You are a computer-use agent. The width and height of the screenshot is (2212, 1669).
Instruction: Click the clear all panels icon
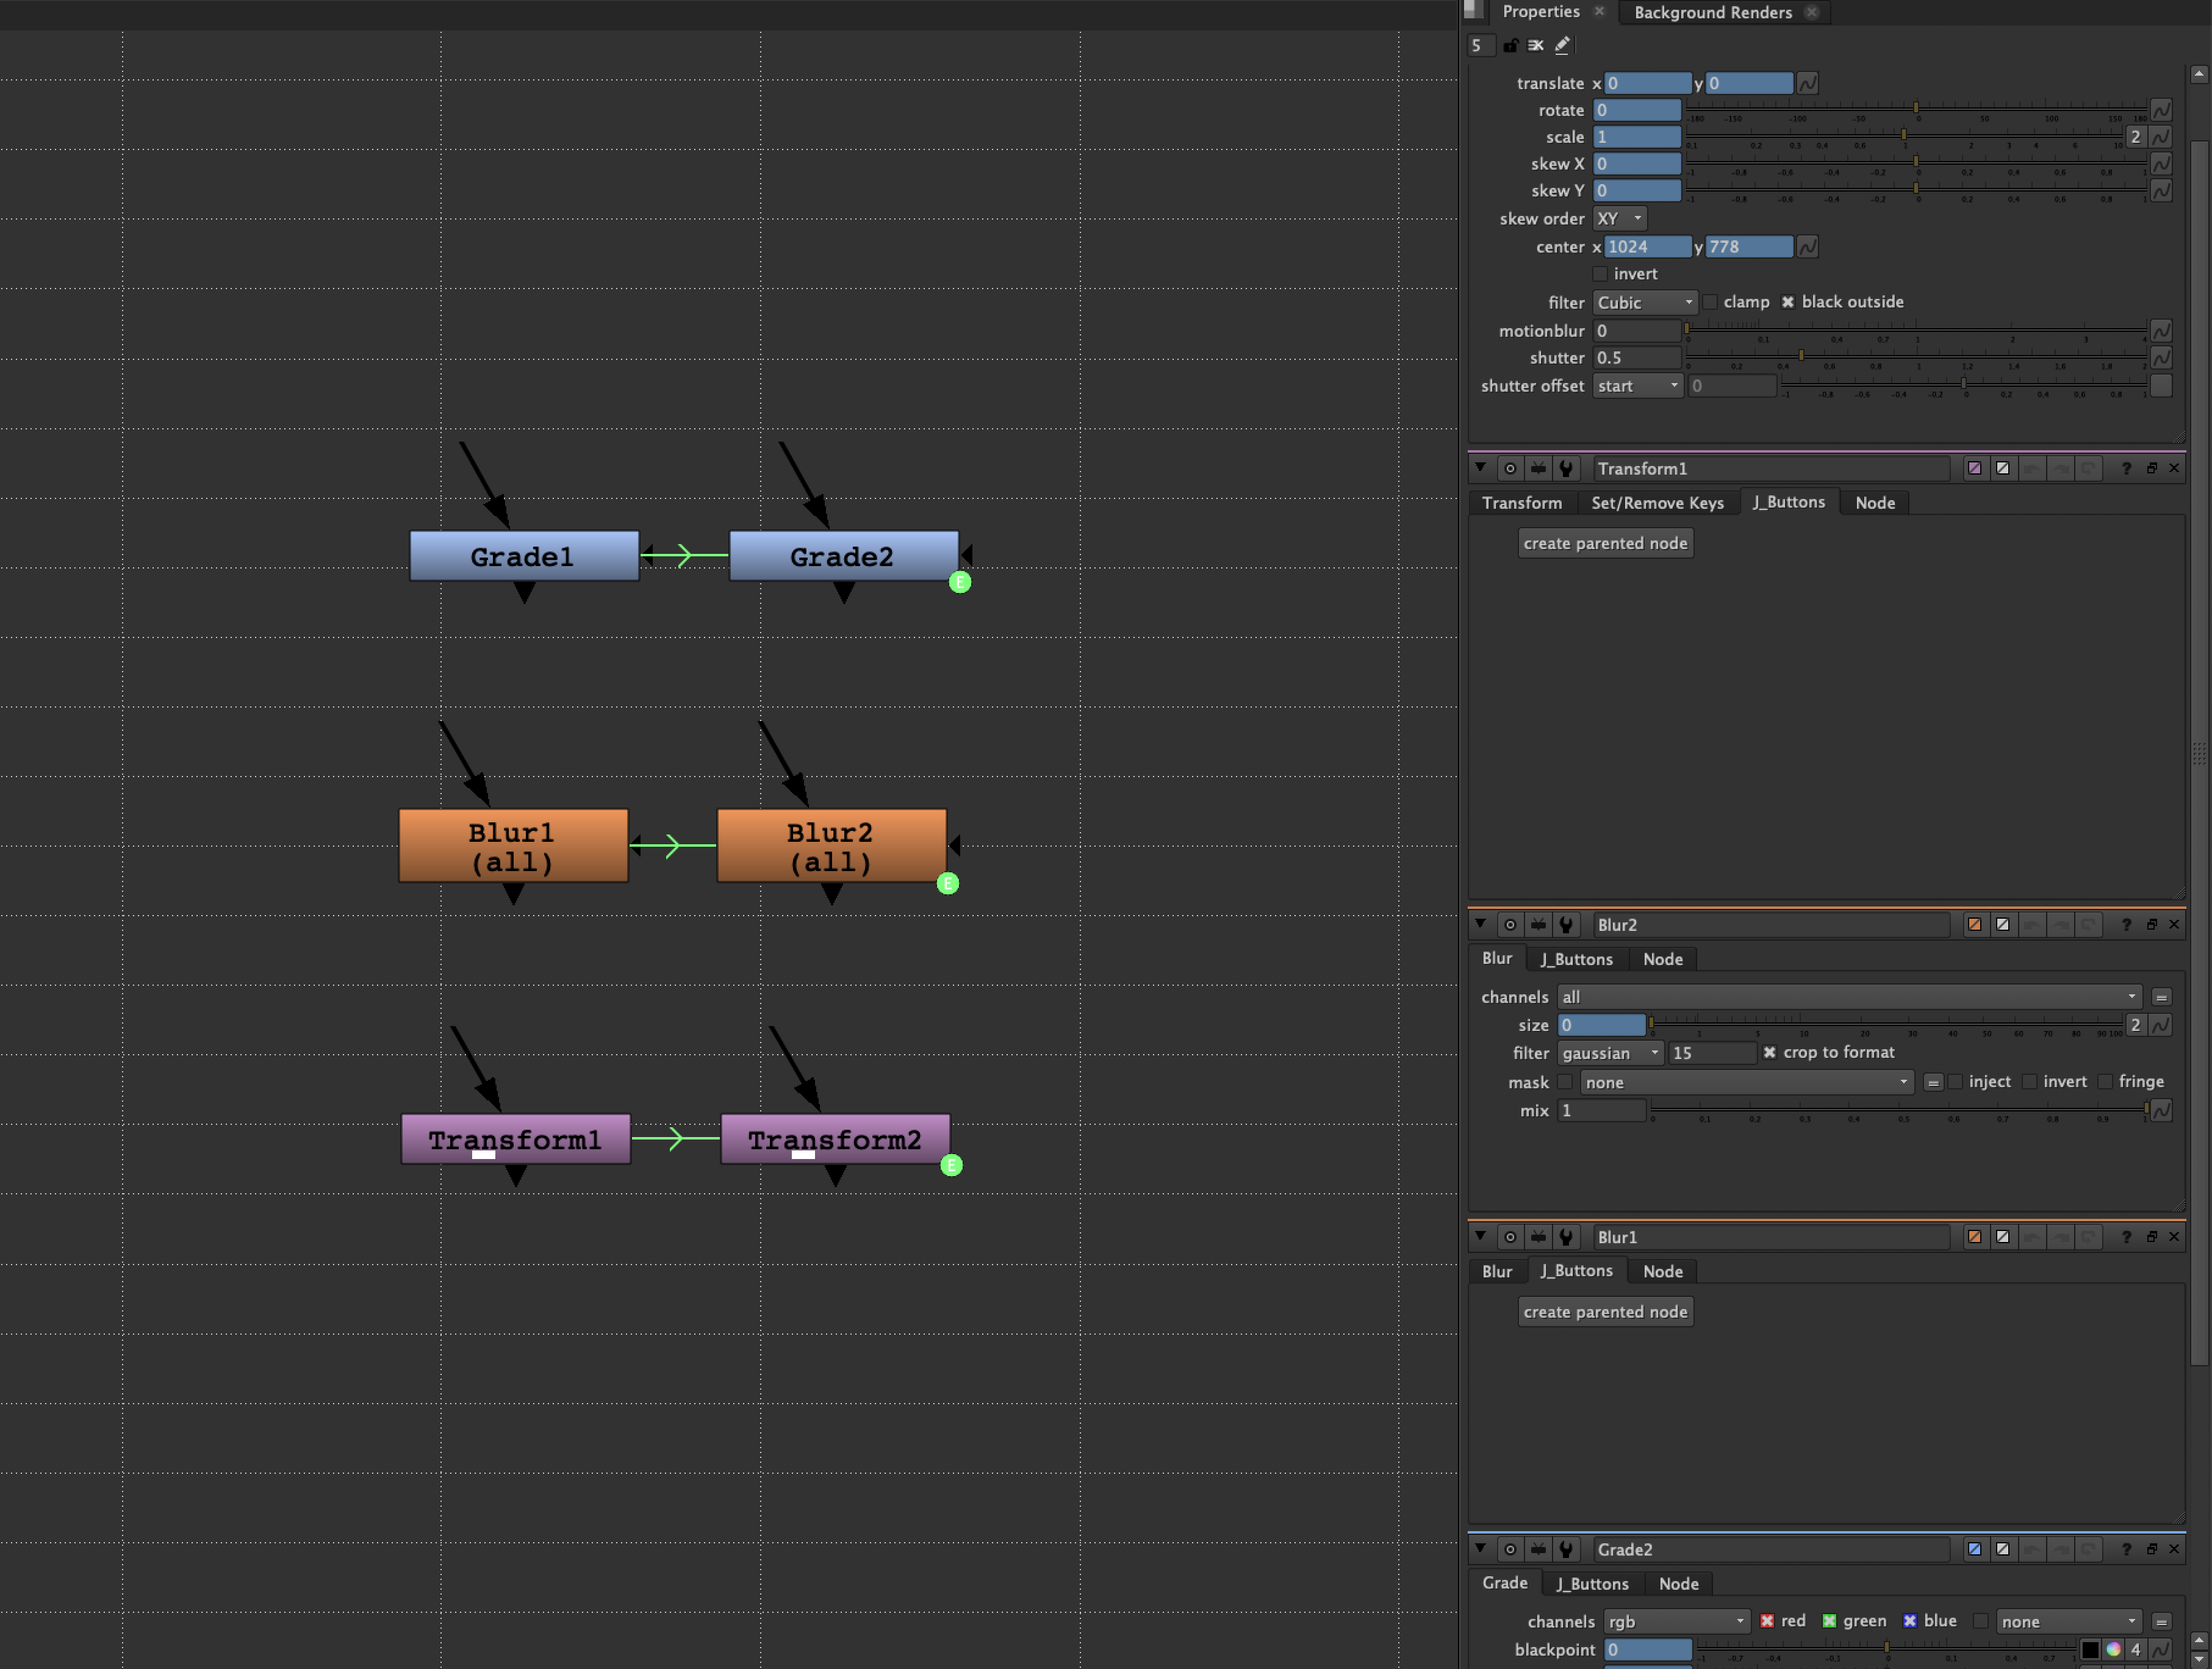(x=1536, y=45)
